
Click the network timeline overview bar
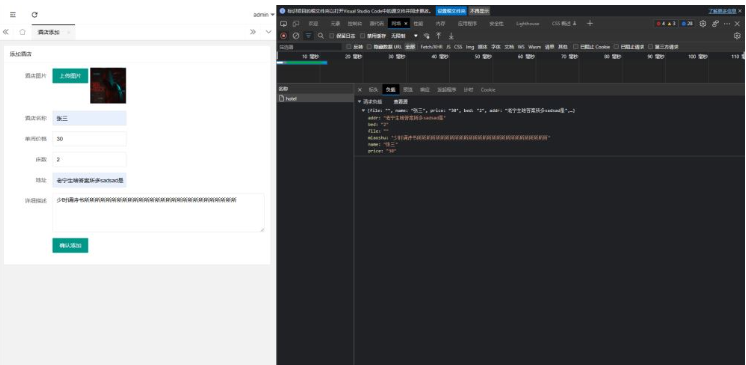pos(302,62)
